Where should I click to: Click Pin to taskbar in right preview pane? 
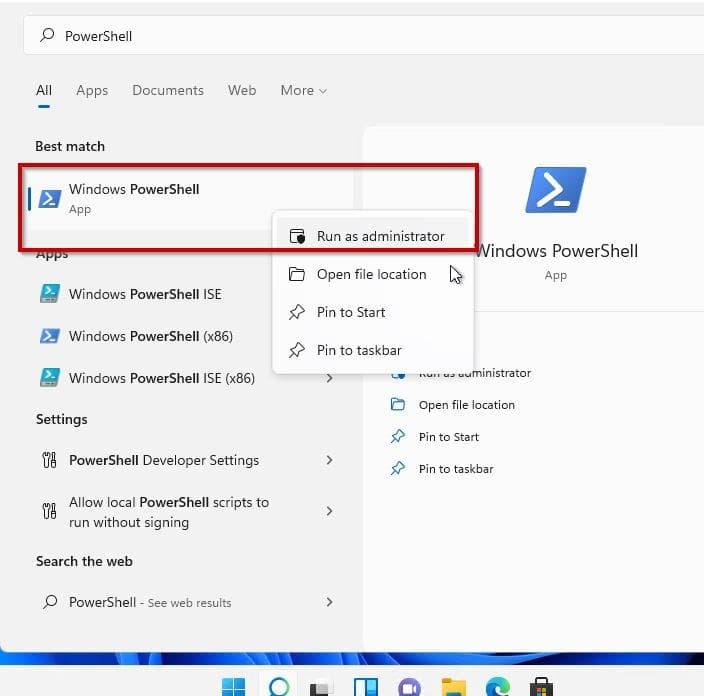(455, 469)
